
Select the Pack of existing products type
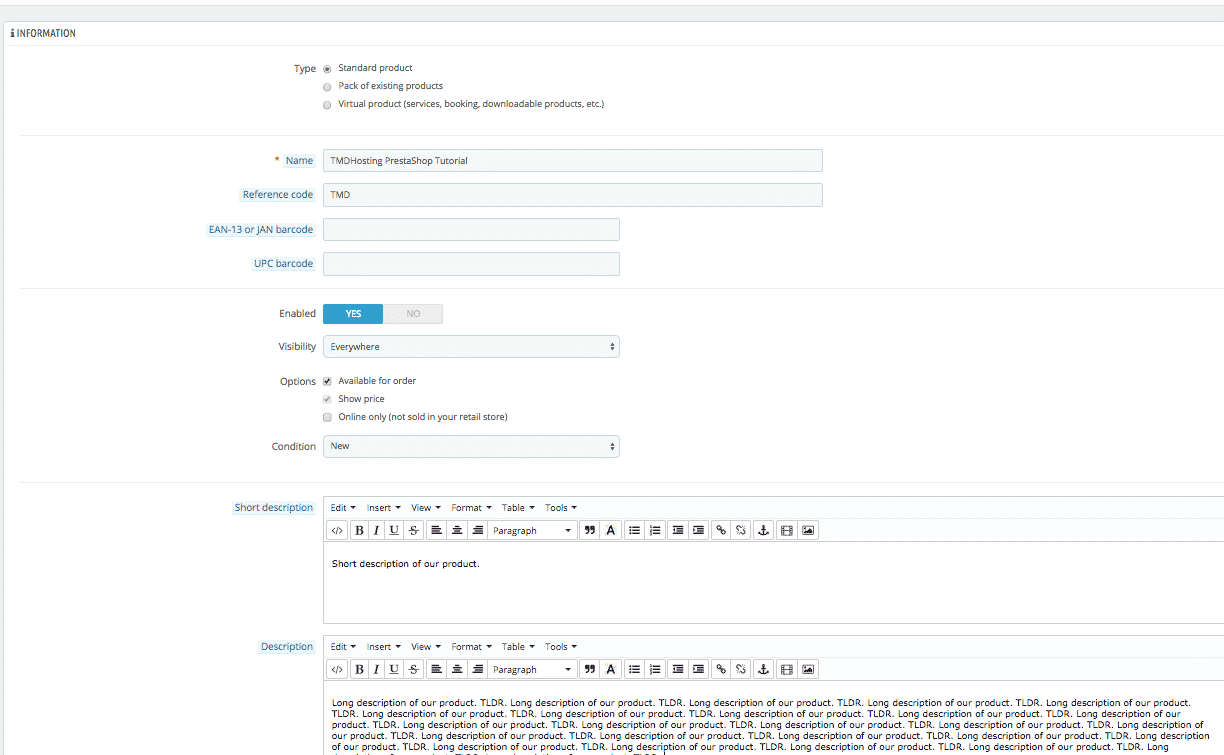pyautogui.click(x=327, y=86)
